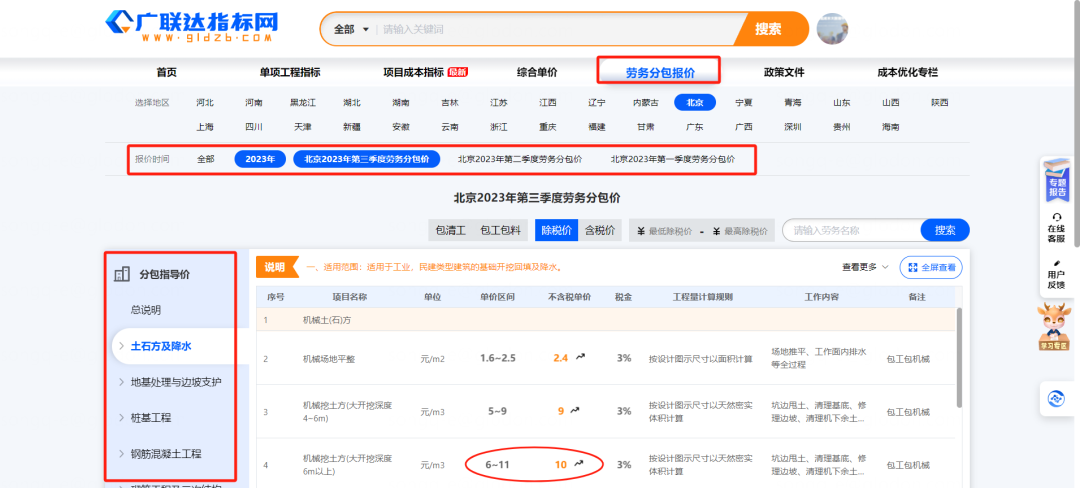Select region 北京
Viewport: 1080px width, 488px height.
(x=694, y=103)
